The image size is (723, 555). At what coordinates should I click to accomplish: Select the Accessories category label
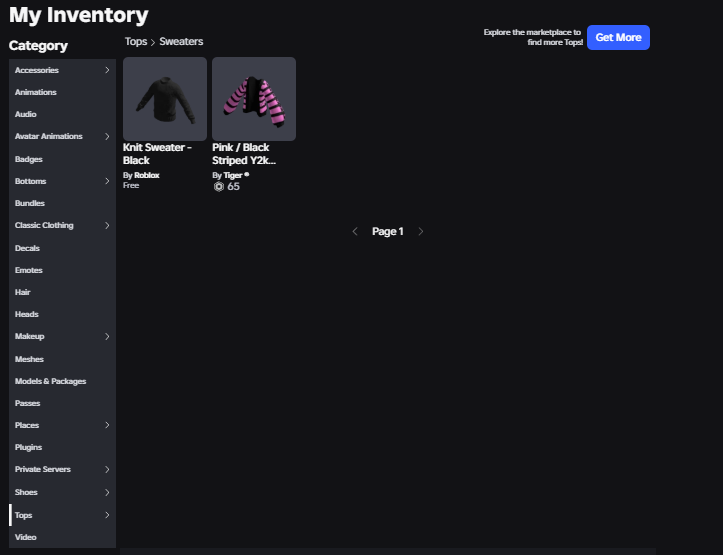tap(36, 70)
